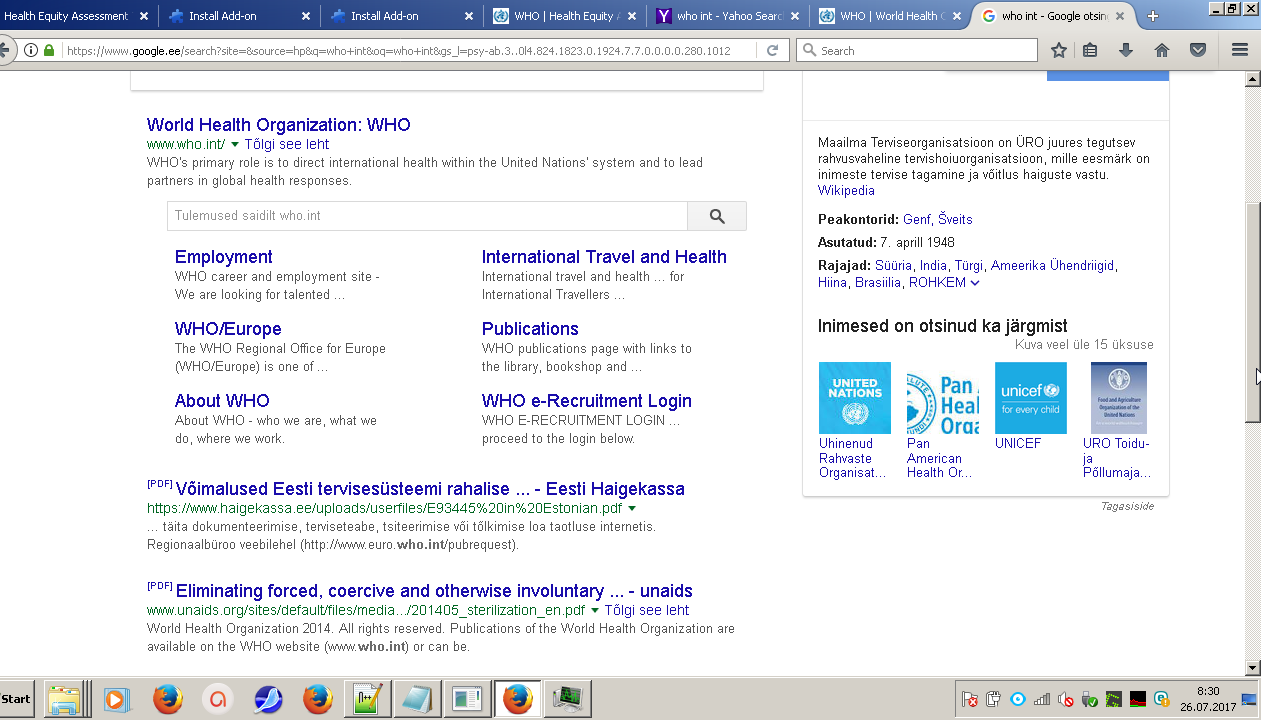The width and height of the screenshot is (1261, 720).
Task: Launch first Firefox icon in taskbar
Action: (168, 699)
